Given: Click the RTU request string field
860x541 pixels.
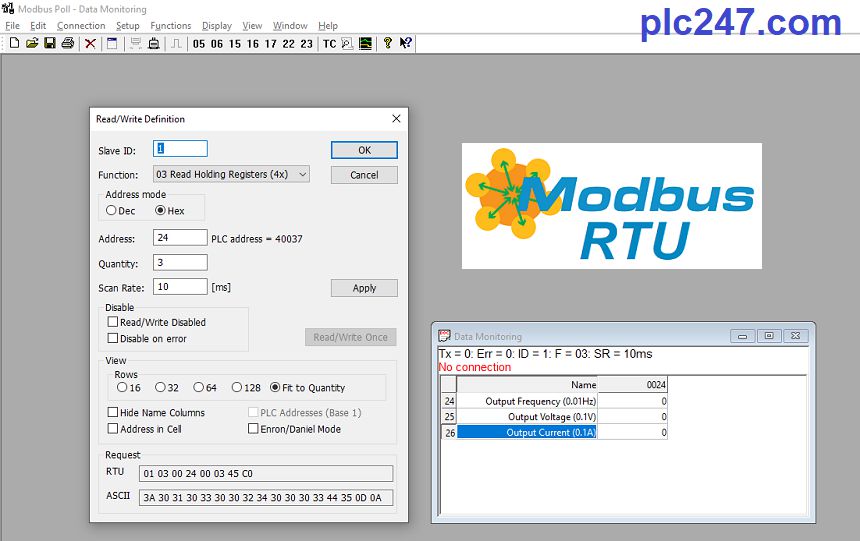Looking at the screenshot, I should click(266, 474).
